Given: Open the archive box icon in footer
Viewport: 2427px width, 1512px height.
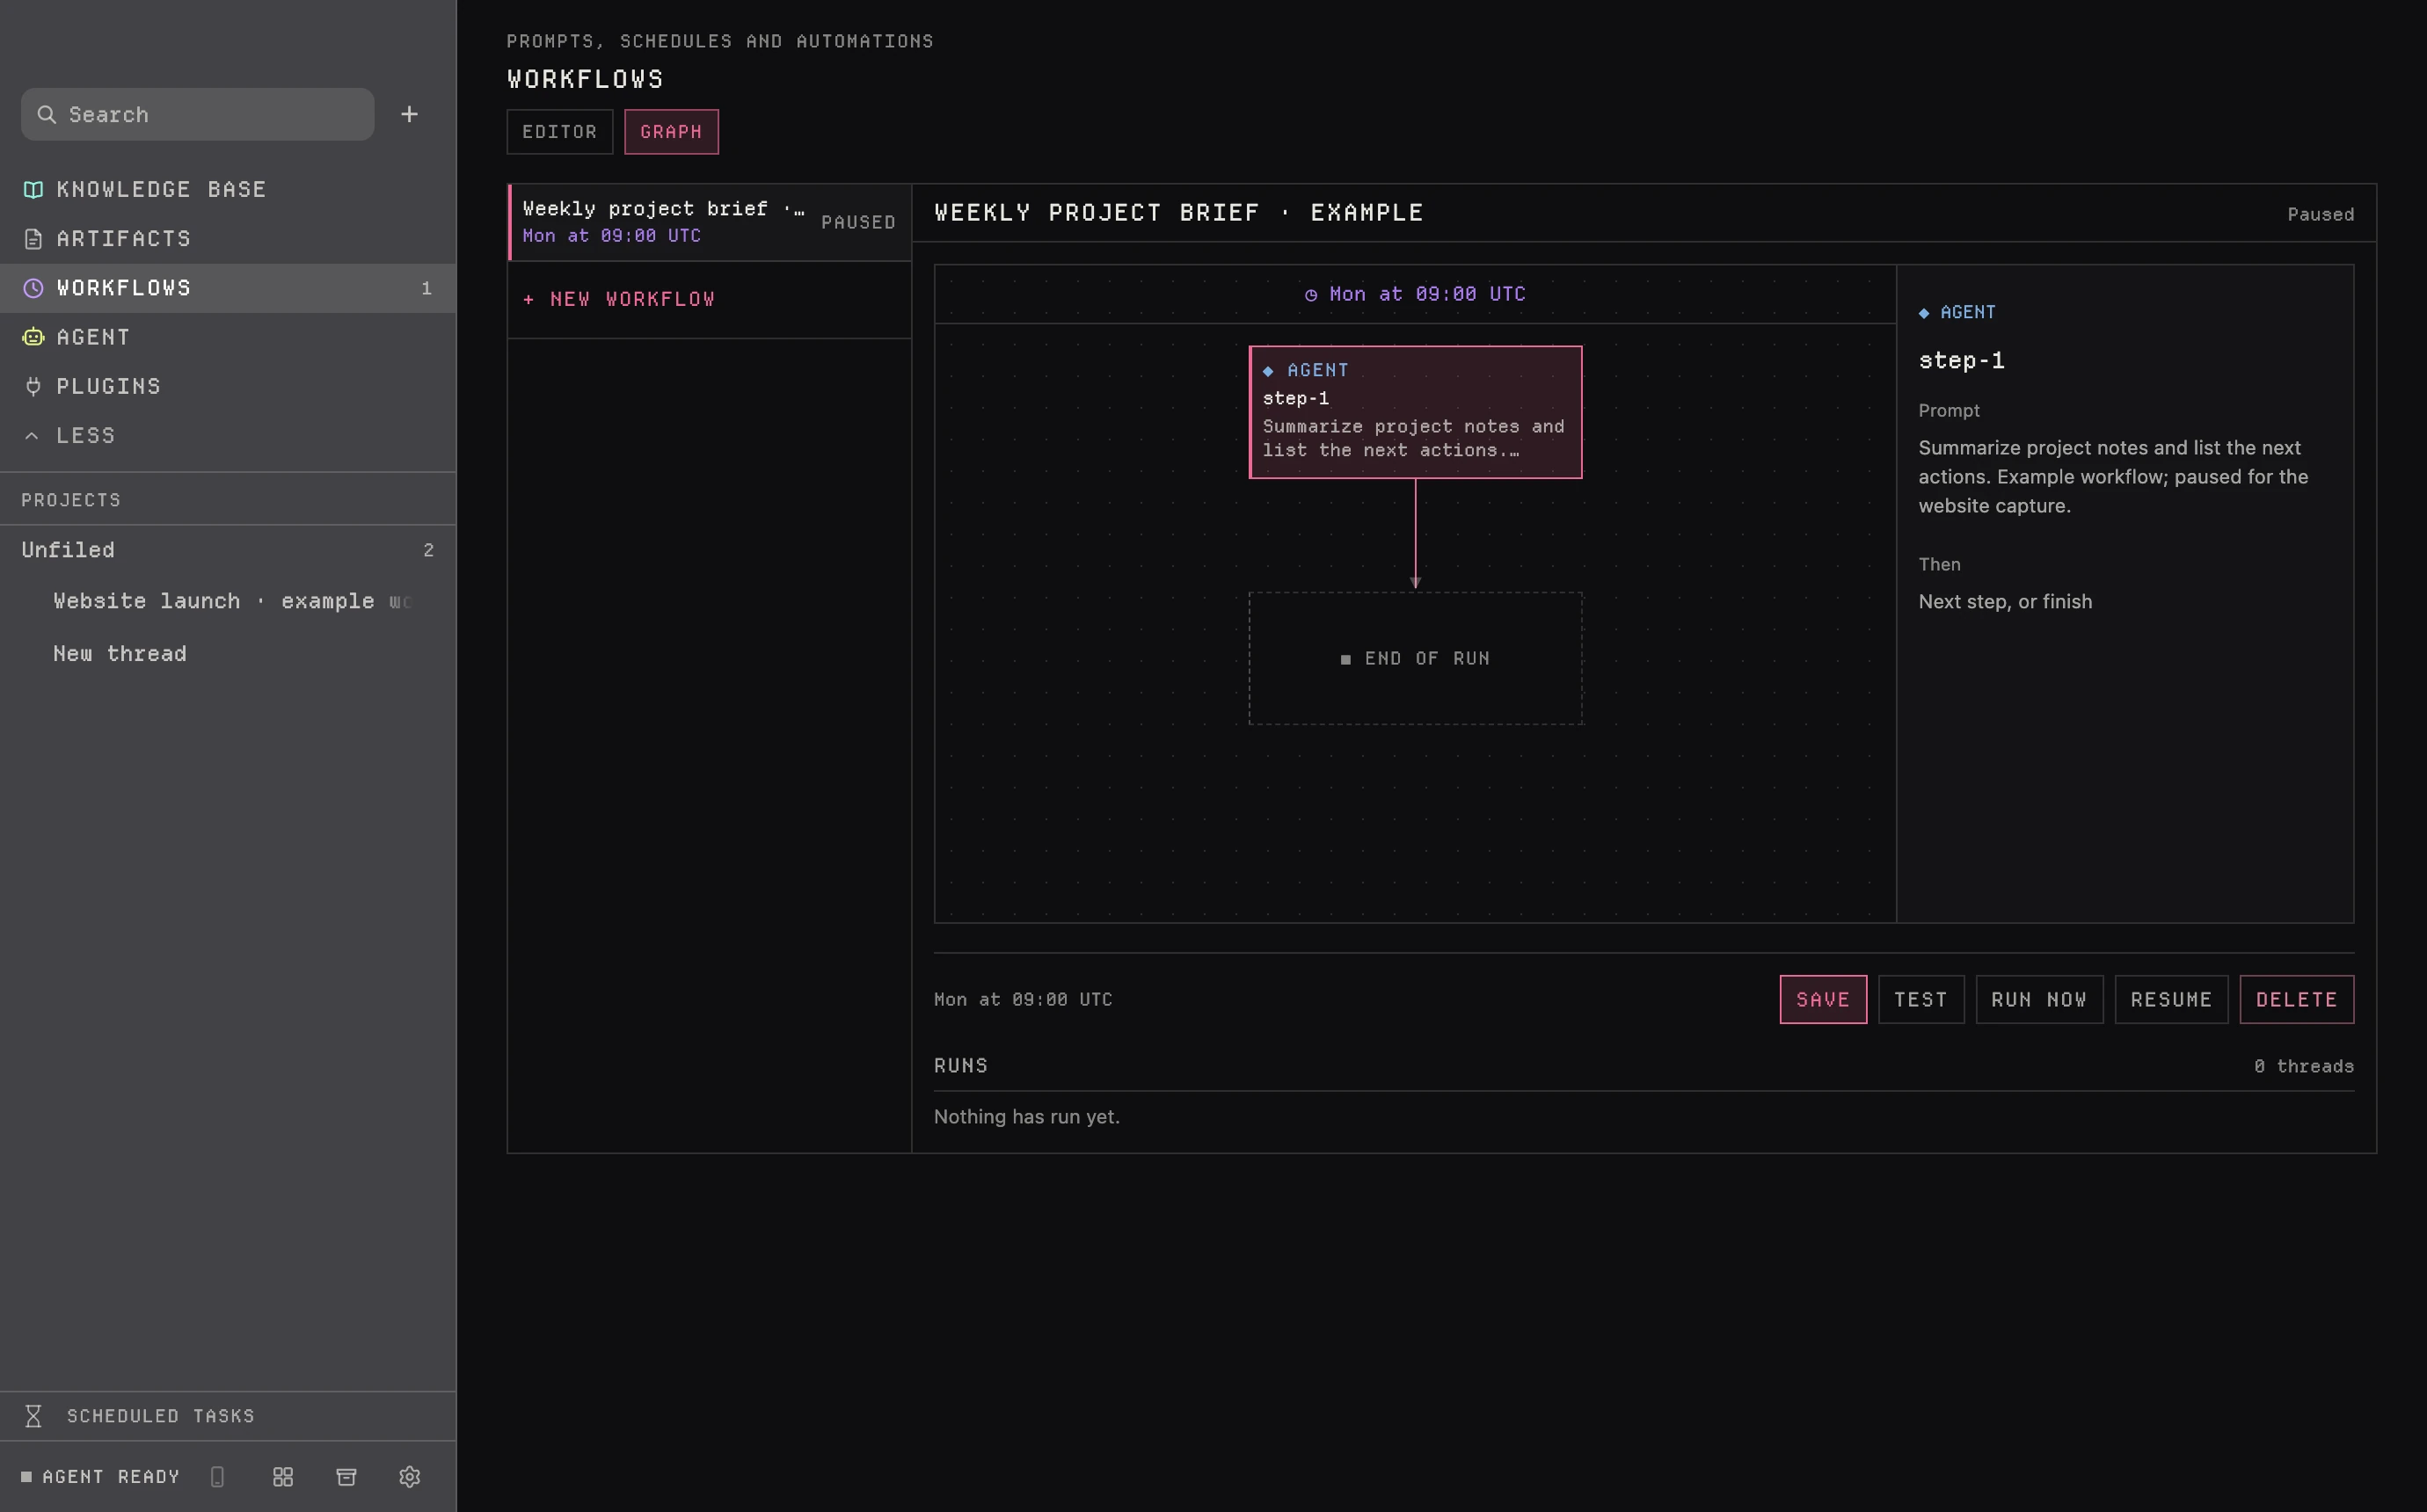Looking at the screenshot, I should click(x=346, y=1476).
